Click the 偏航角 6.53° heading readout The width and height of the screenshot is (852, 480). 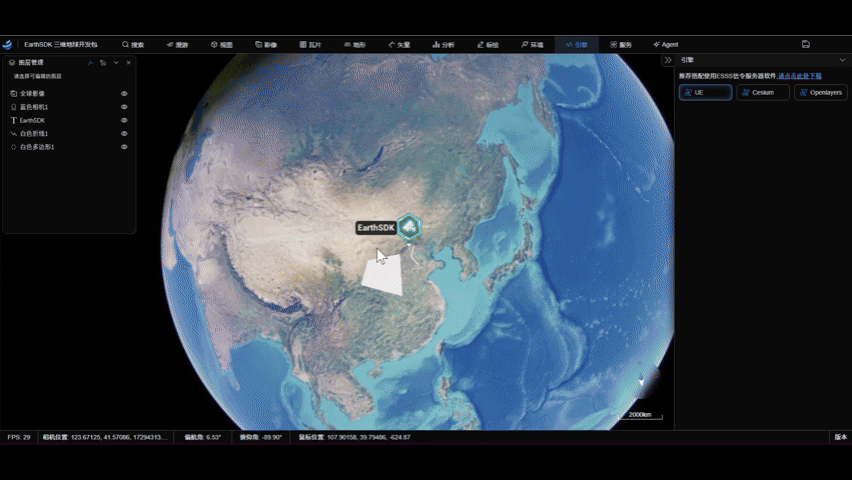[x=203, y=437]
